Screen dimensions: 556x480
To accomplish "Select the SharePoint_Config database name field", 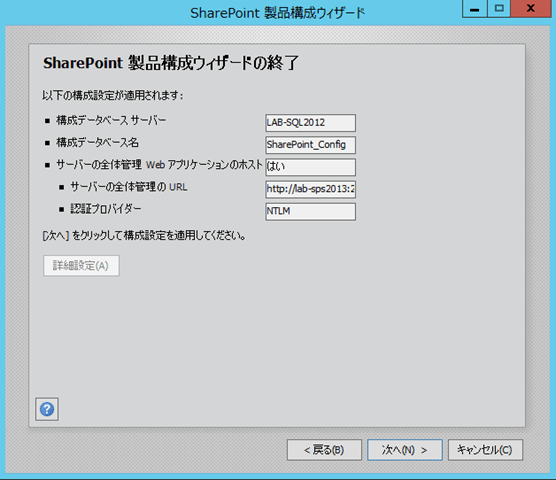I will pyautogui.click(x=310, y=145).
